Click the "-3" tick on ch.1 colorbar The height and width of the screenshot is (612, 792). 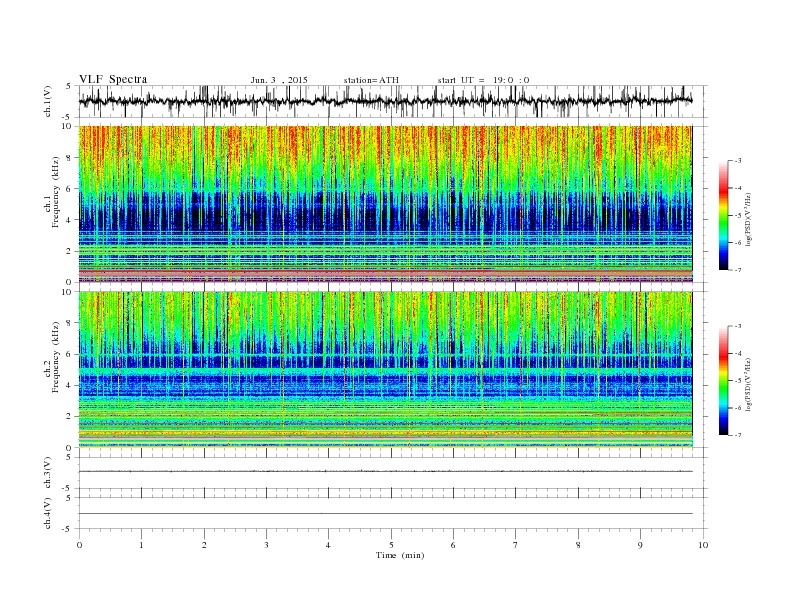pyautogui.click(x=738, y=161)
